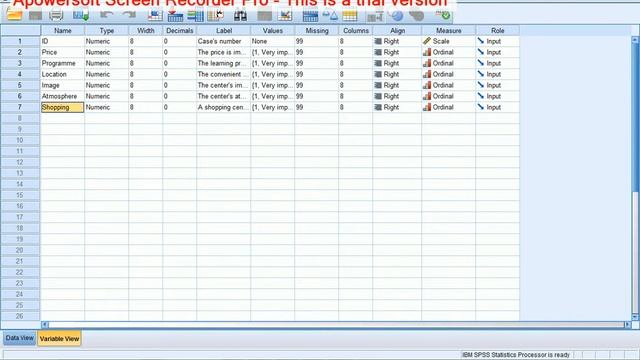Click the Scale measure cell for ID

tap(449, 41)
